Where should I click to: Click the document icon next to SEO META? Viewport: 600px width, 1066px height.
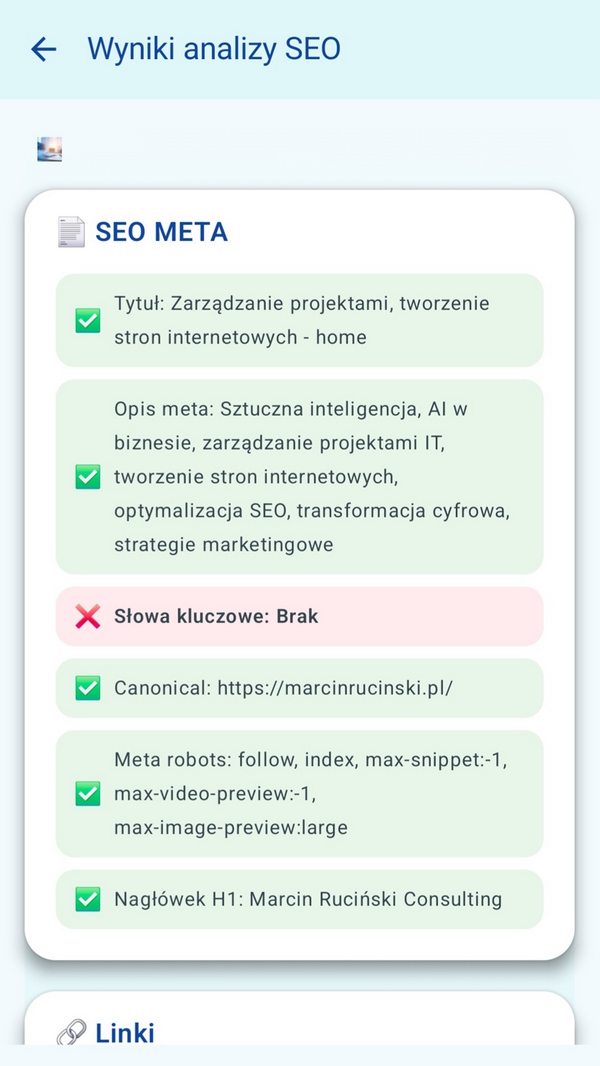70,231
